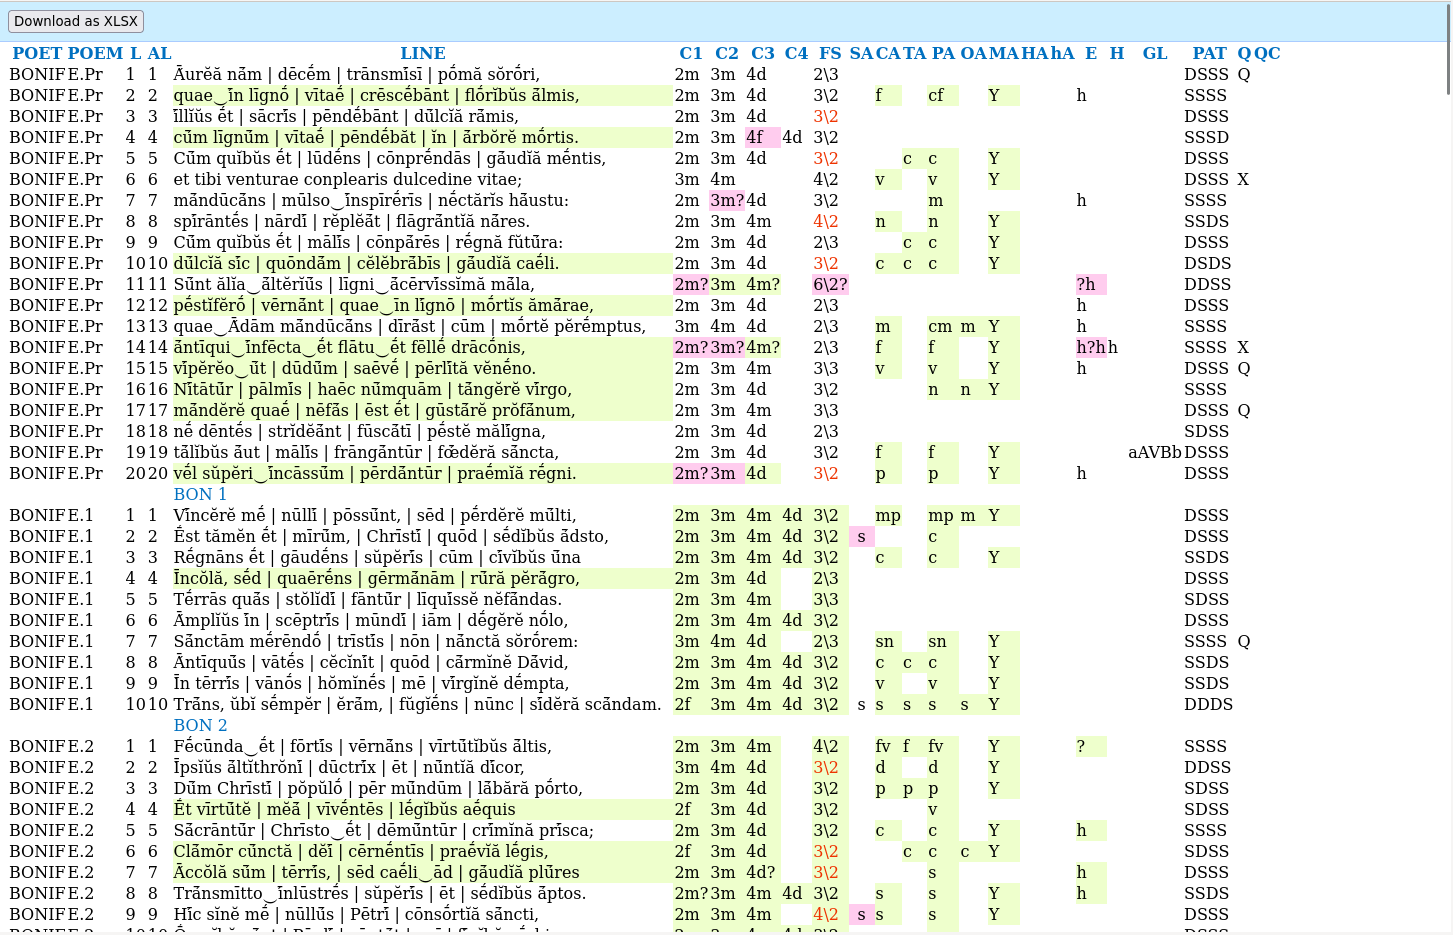Click the line 'Cūm quĭbŭs ét | mālīs | cōnpārēs'
Screen dimensions: 1453x935
click(422, 242)
